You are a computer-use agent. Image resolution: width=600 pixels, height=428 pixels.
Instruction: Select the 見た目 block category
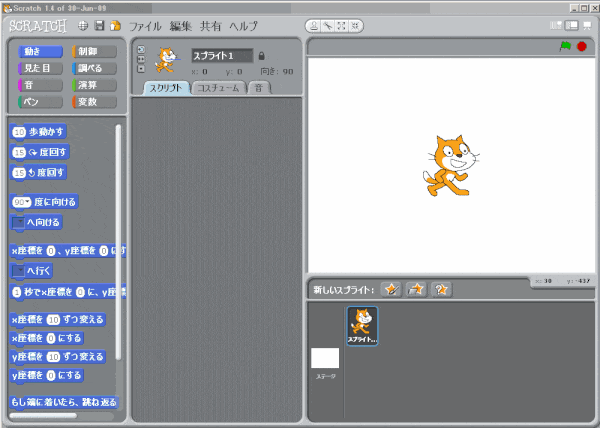tap(40, 68)
